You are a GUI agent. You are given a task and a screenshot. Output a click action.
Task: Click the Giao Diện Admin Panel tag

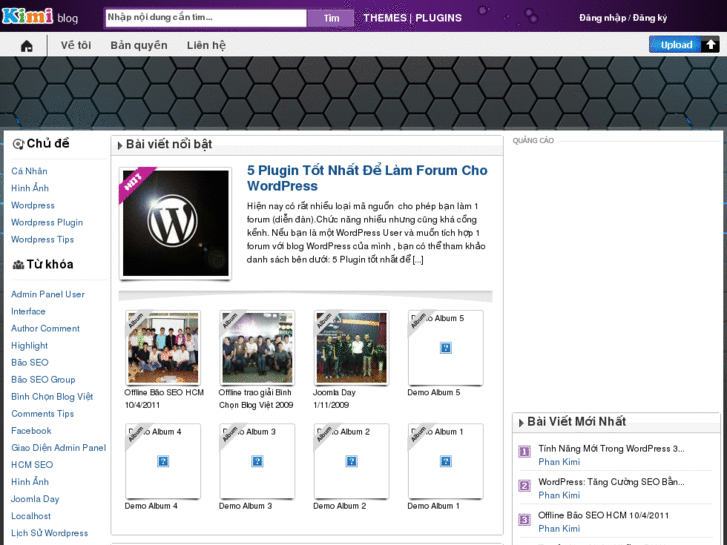[x=58, y=448]
